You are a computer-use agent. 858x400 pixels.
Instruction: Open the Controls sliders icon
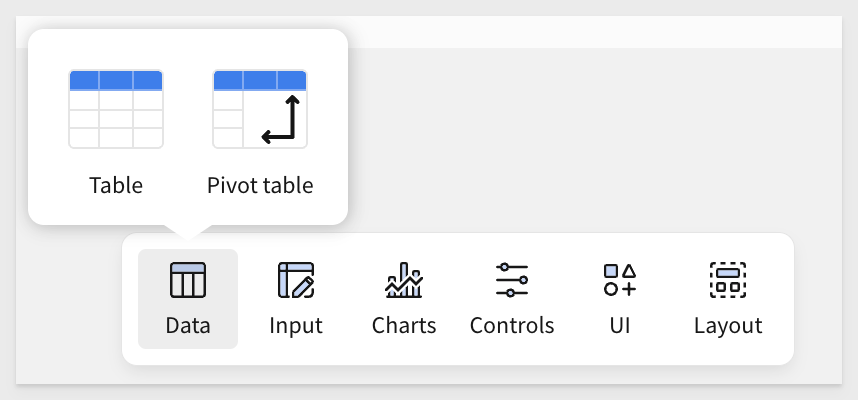pos(512,280)
